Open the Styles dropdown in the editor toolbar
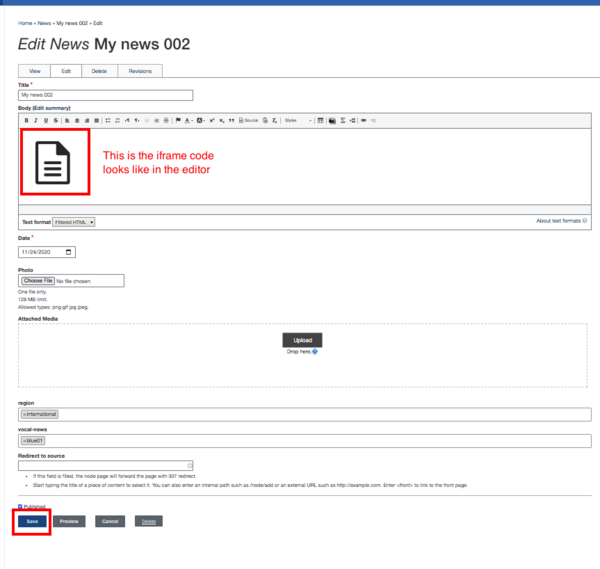The width and height of the screenshot is (600, 569). point(296,120)
